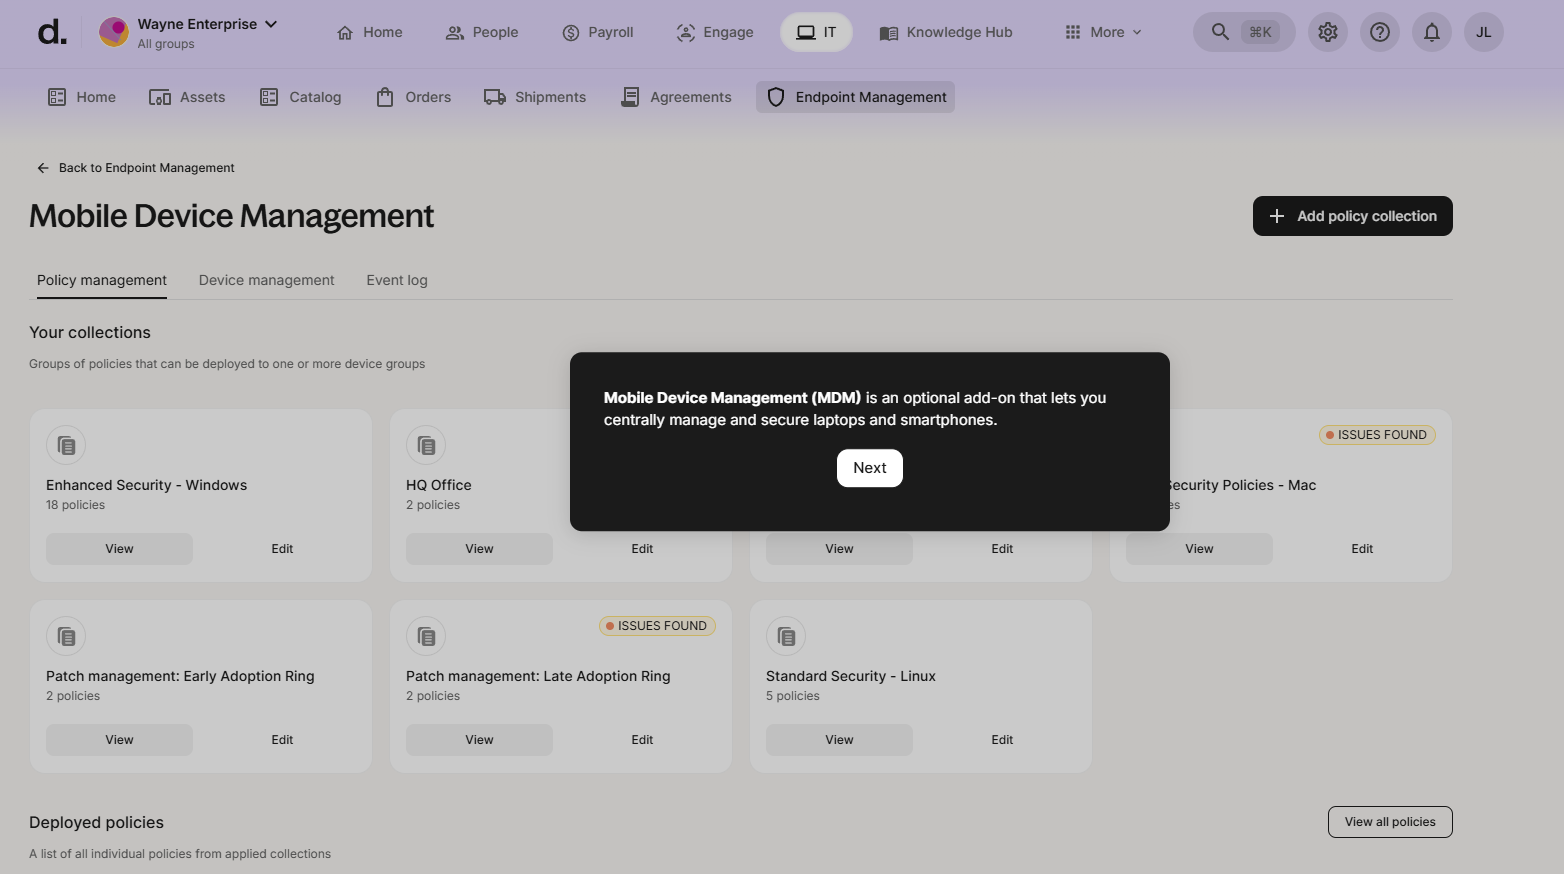
Task: Switch to the Device management tab
Action: (x=266, y=280)
